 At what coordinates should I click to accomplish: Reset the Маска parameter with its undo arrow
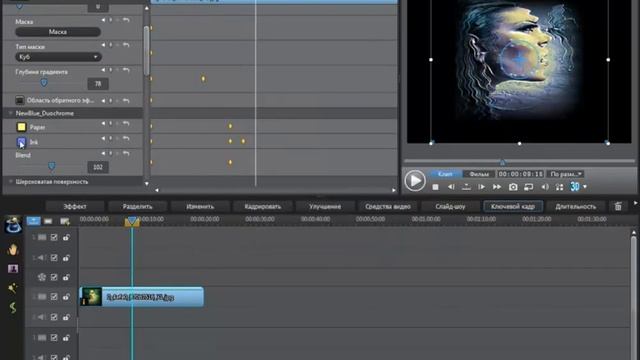(x=127, y=20)
